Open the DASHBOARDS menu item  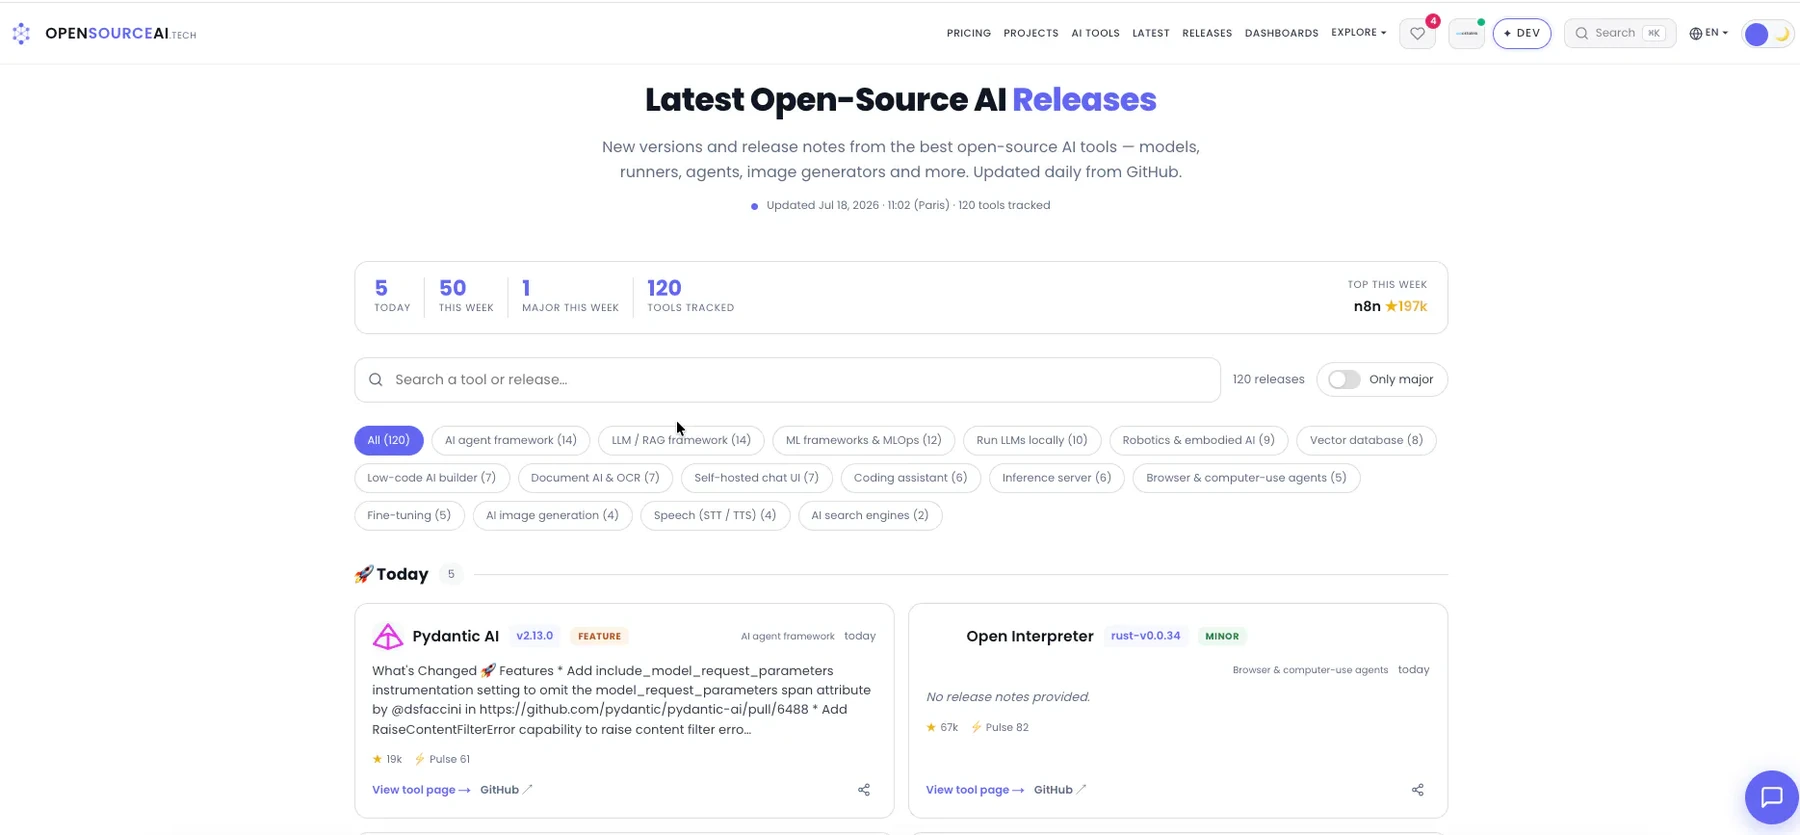coord(1281,33)
